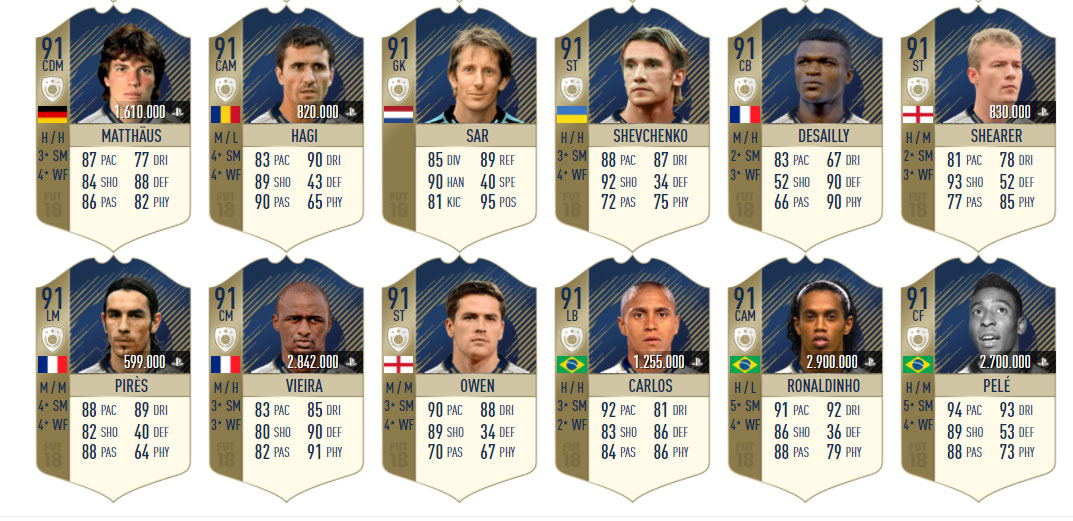Click the Ukraine flag on Shevchenko card
1073x521 pixels.
tap(571, 114)
